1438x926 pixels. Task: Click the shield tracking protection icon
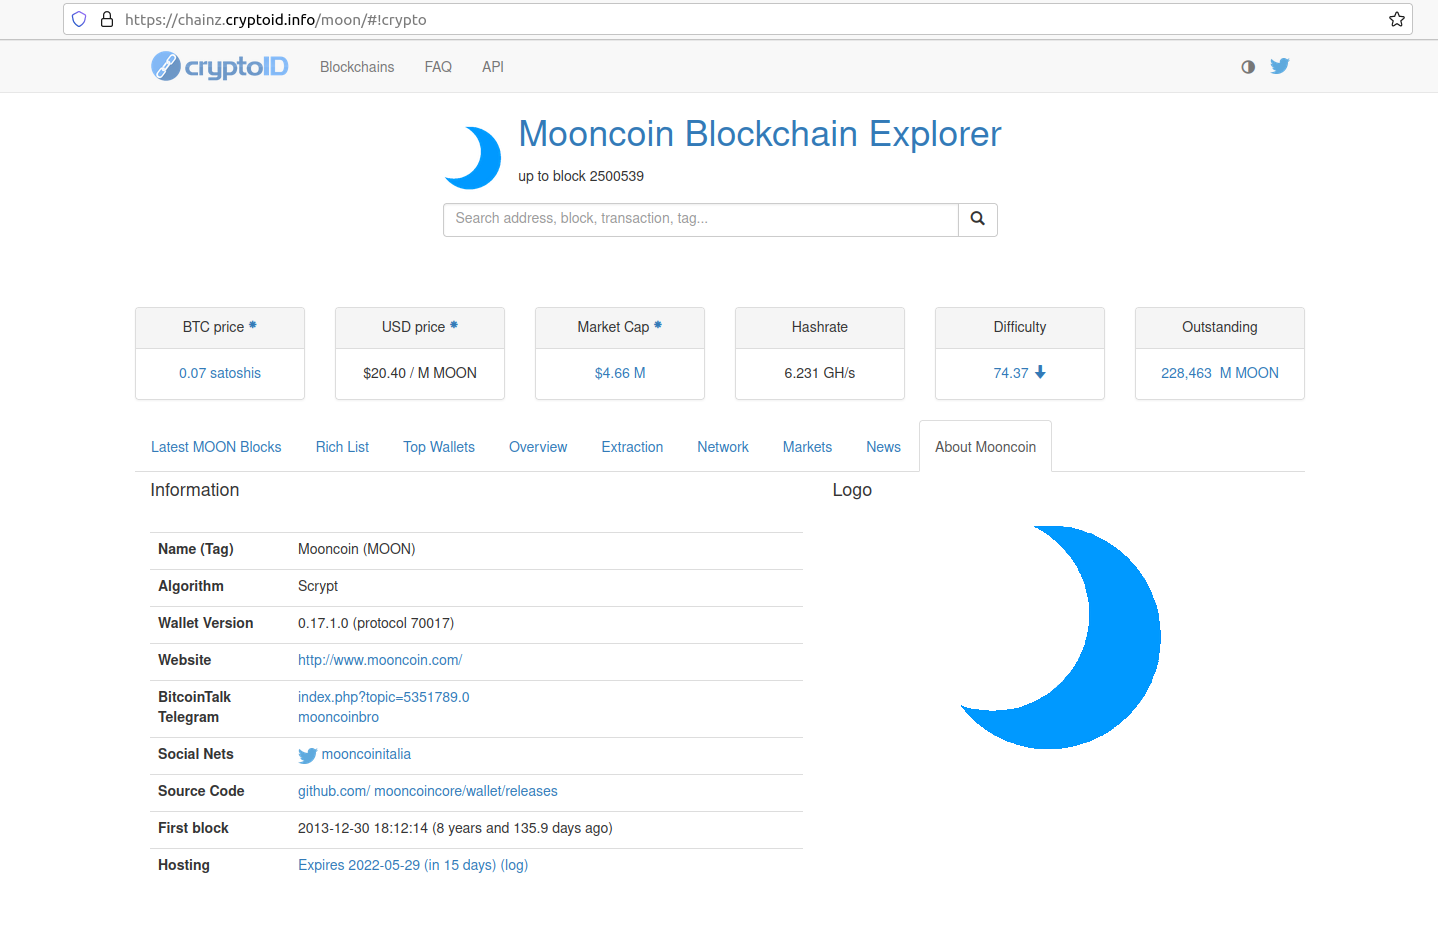point(79,19)
